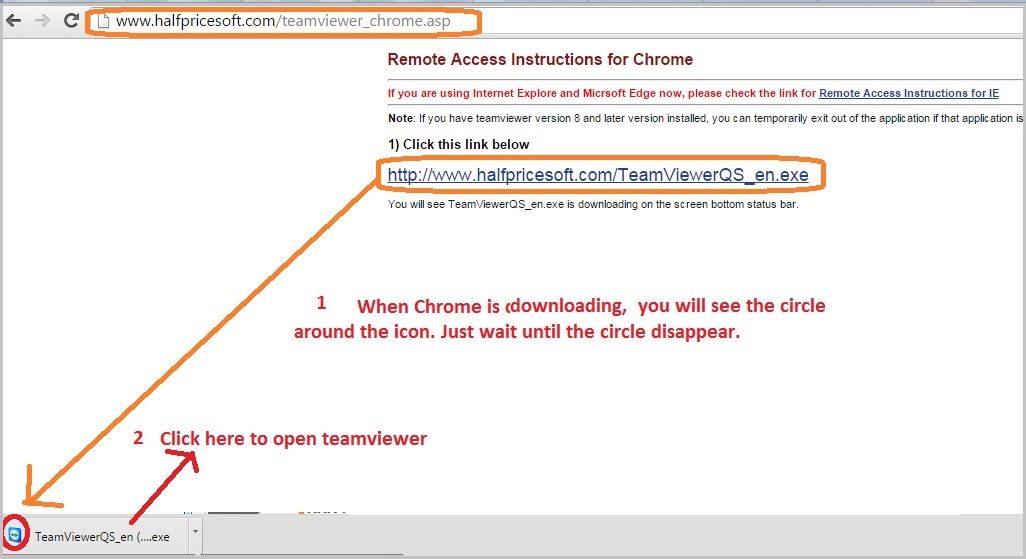
Task: Click the text "1) Click this link below"
Action: [458, 144]
